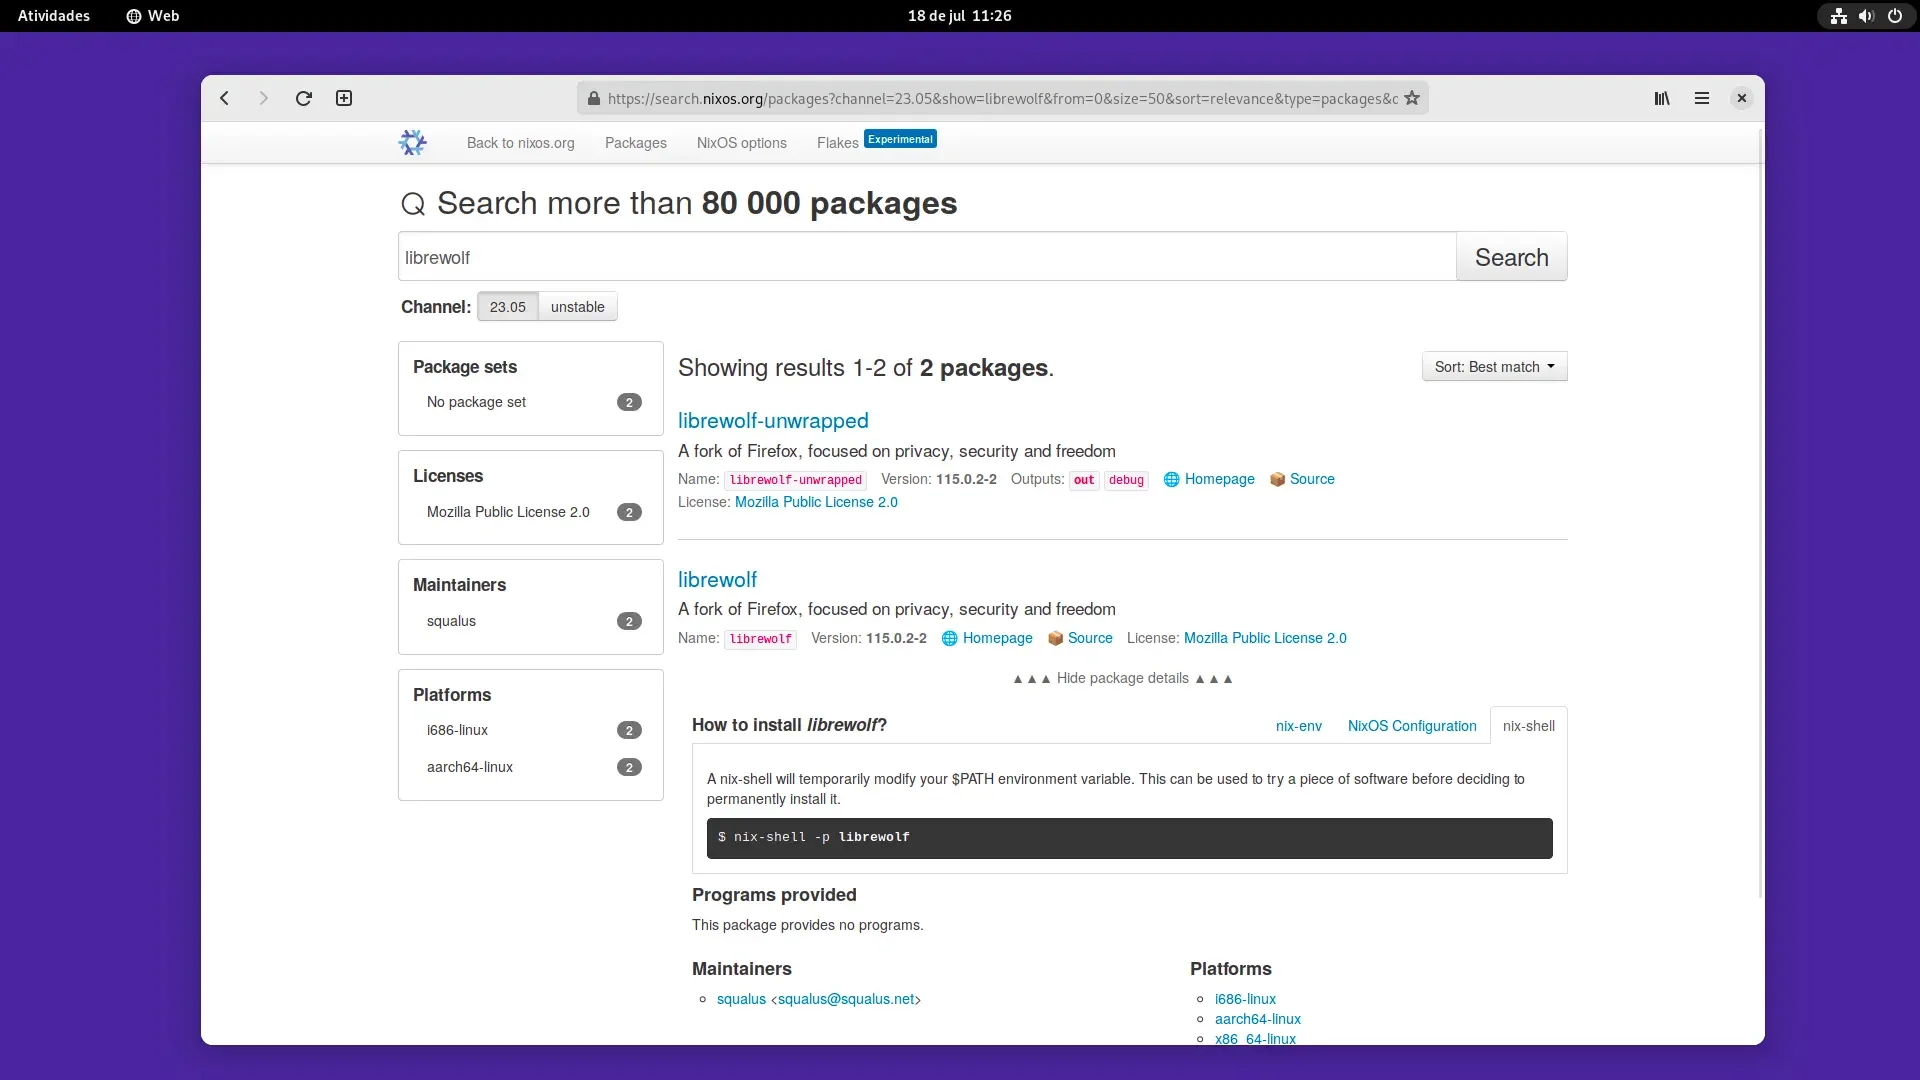Image resolution: width=1920 pixels, height=1080 pixels.
Task: Open the browser hamburger menu
Action: (x=1702, y=98)
